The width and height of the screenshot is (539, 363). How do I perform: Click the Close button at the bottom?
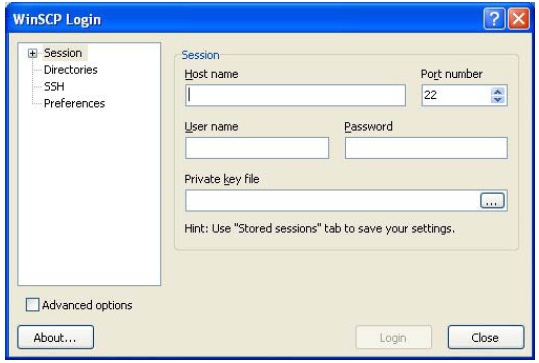point(486,338)
